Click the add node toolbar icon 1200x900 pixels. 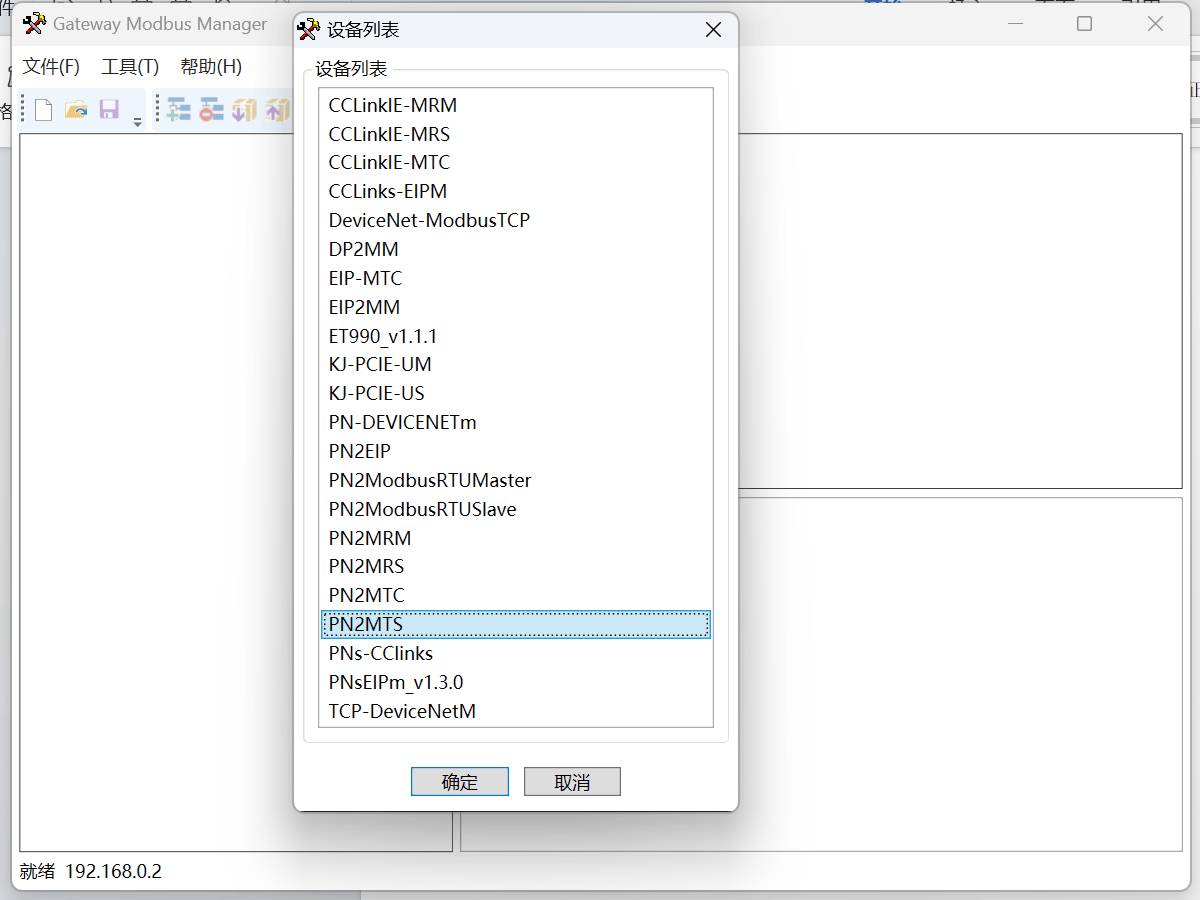tap(179, 110)
